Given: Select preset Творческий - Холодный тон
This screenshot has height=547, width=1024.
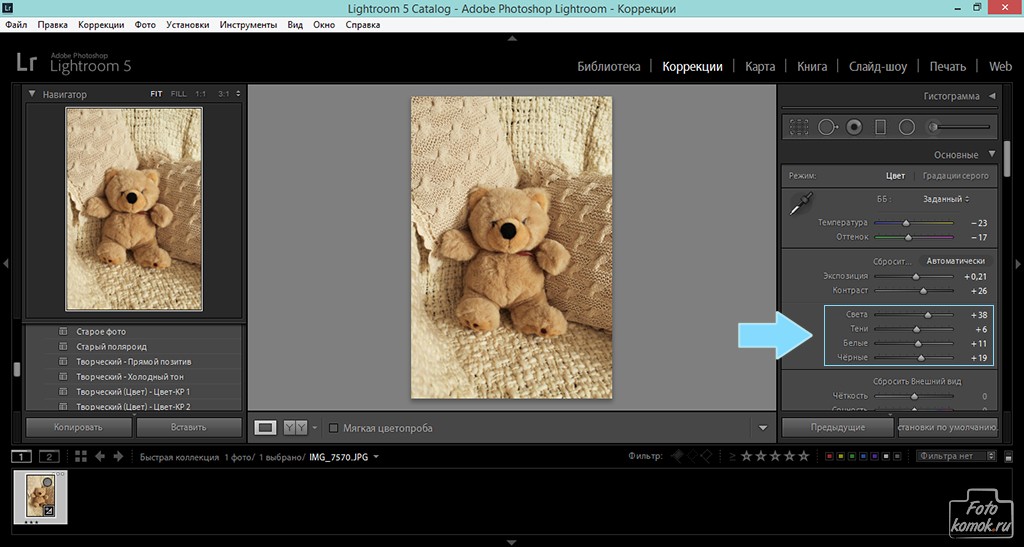Looking at the screenshot, I should [129, 377].
